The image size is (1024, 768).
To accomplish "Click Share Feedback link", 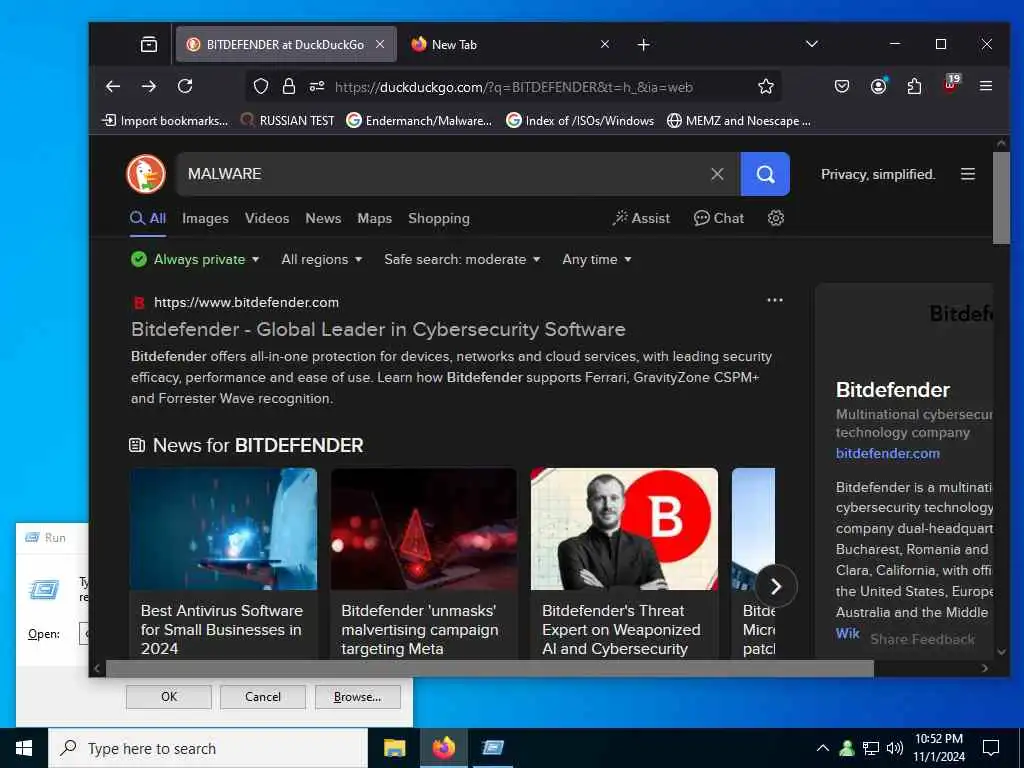I will [922, 639].
